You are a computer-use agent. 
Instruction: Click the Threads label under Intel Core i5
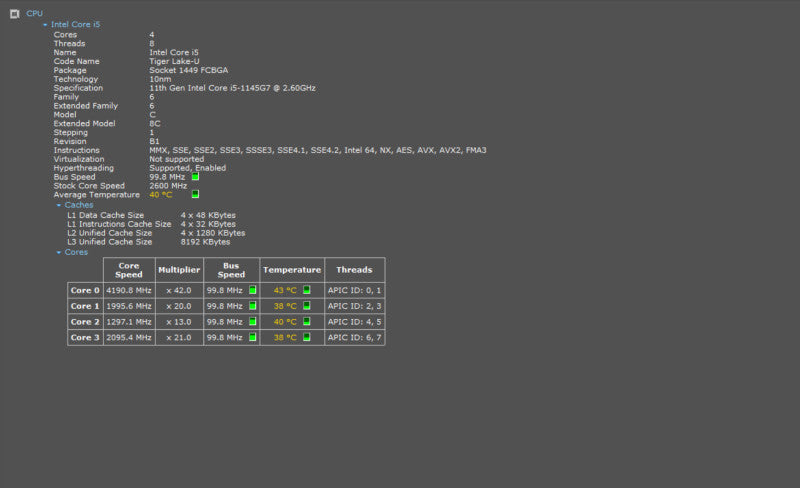(69, 43)
